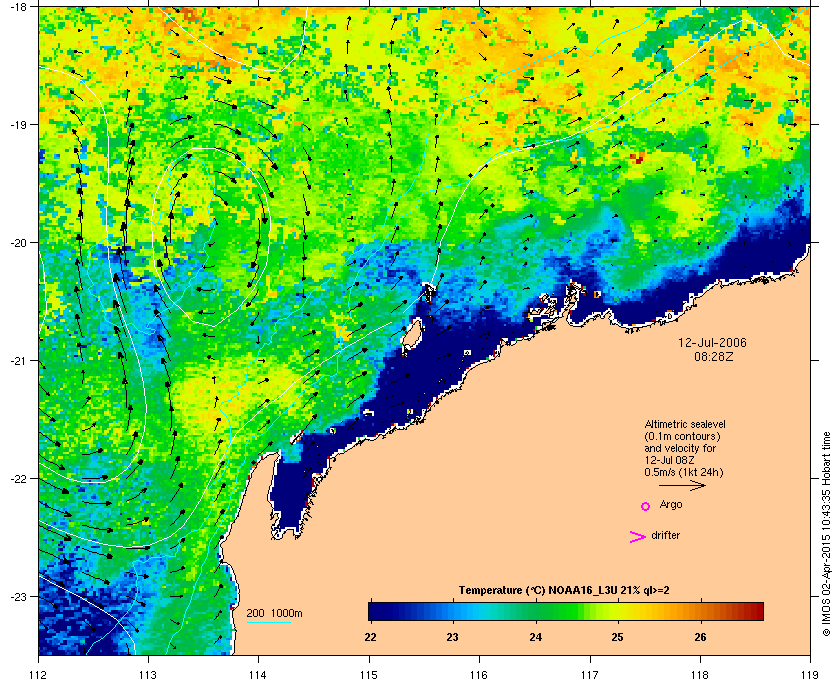Viewport: 840px width, 680px height.
Task: Click the time label 08:28Z
Action: coord(713,356)
